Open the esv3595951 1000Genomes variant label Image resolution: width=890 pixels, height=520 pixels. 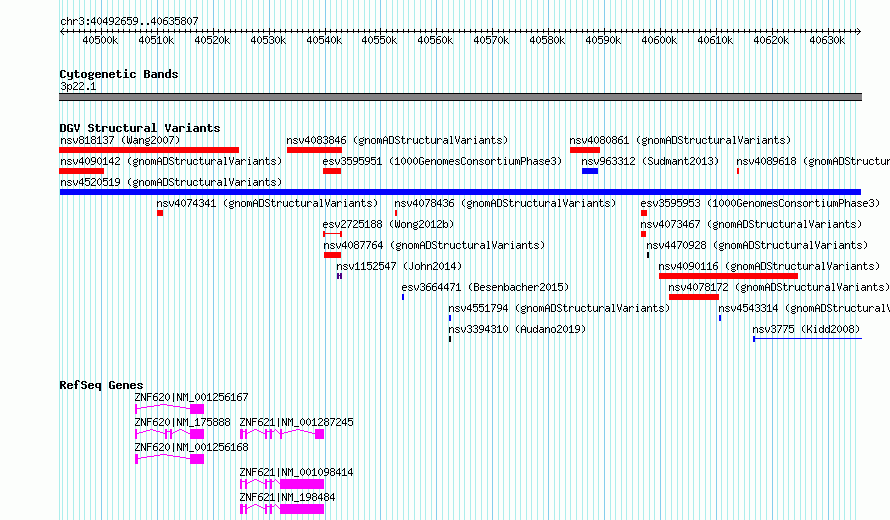(442, 161)
